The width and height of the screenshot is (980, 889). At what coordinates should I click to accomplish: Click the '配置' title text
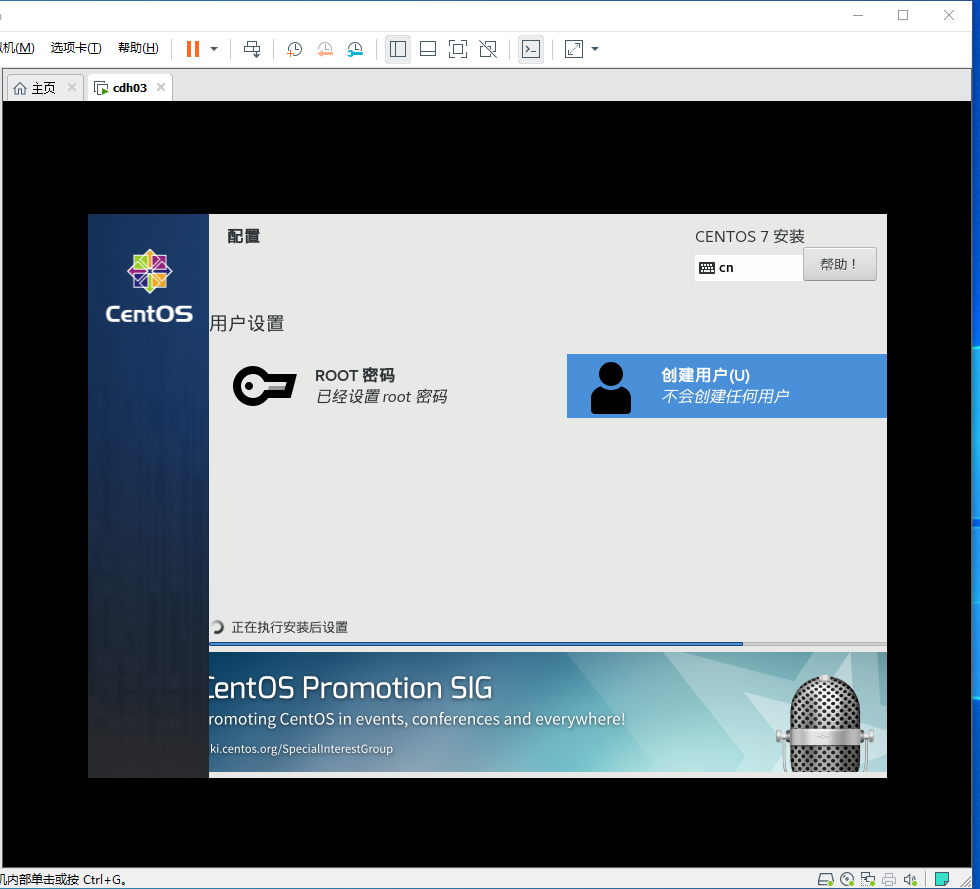[244, 236]
